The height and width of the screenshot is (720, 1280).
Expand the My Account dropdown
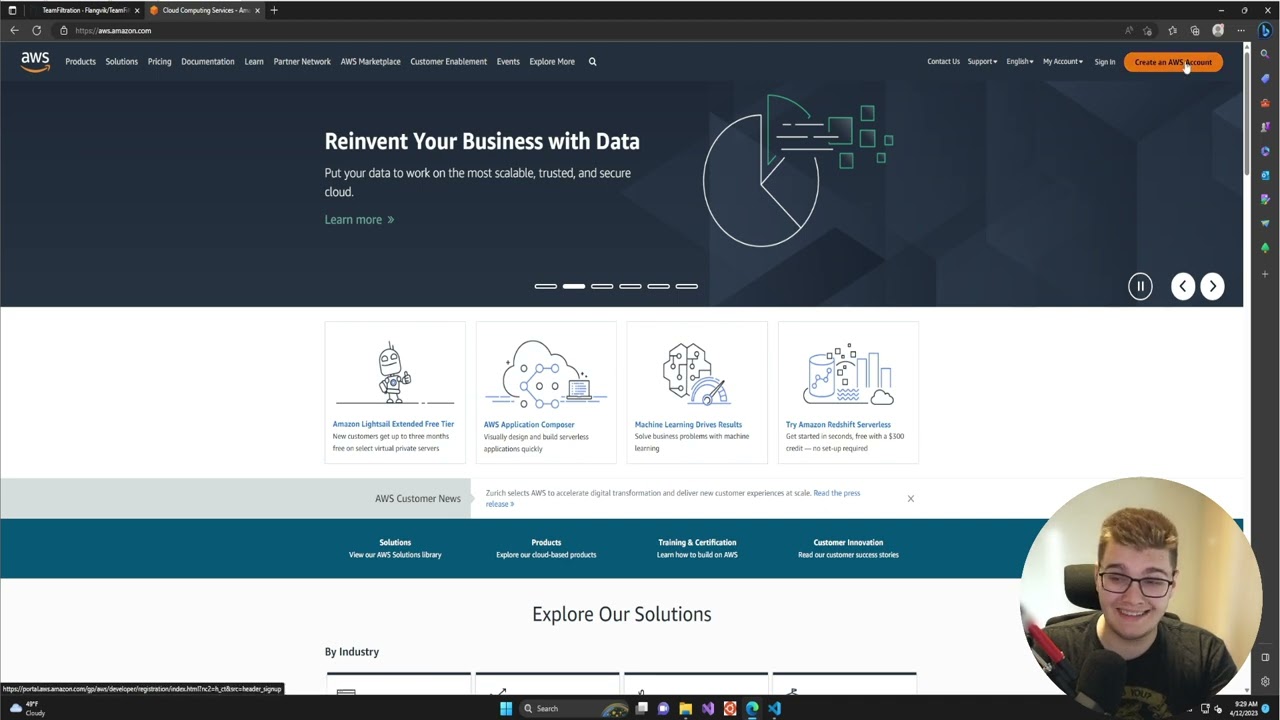1062,62
